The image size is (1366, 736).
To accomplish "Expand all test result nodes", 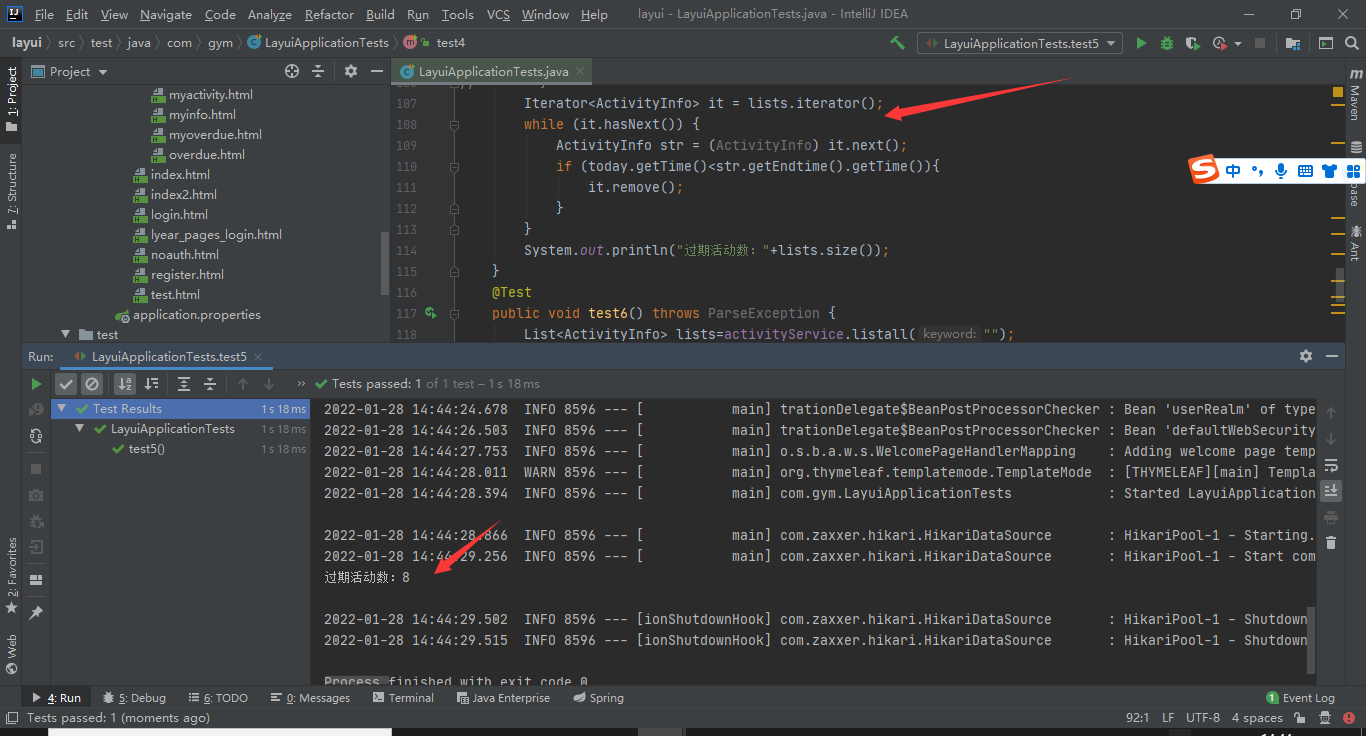I will (184, 383).
